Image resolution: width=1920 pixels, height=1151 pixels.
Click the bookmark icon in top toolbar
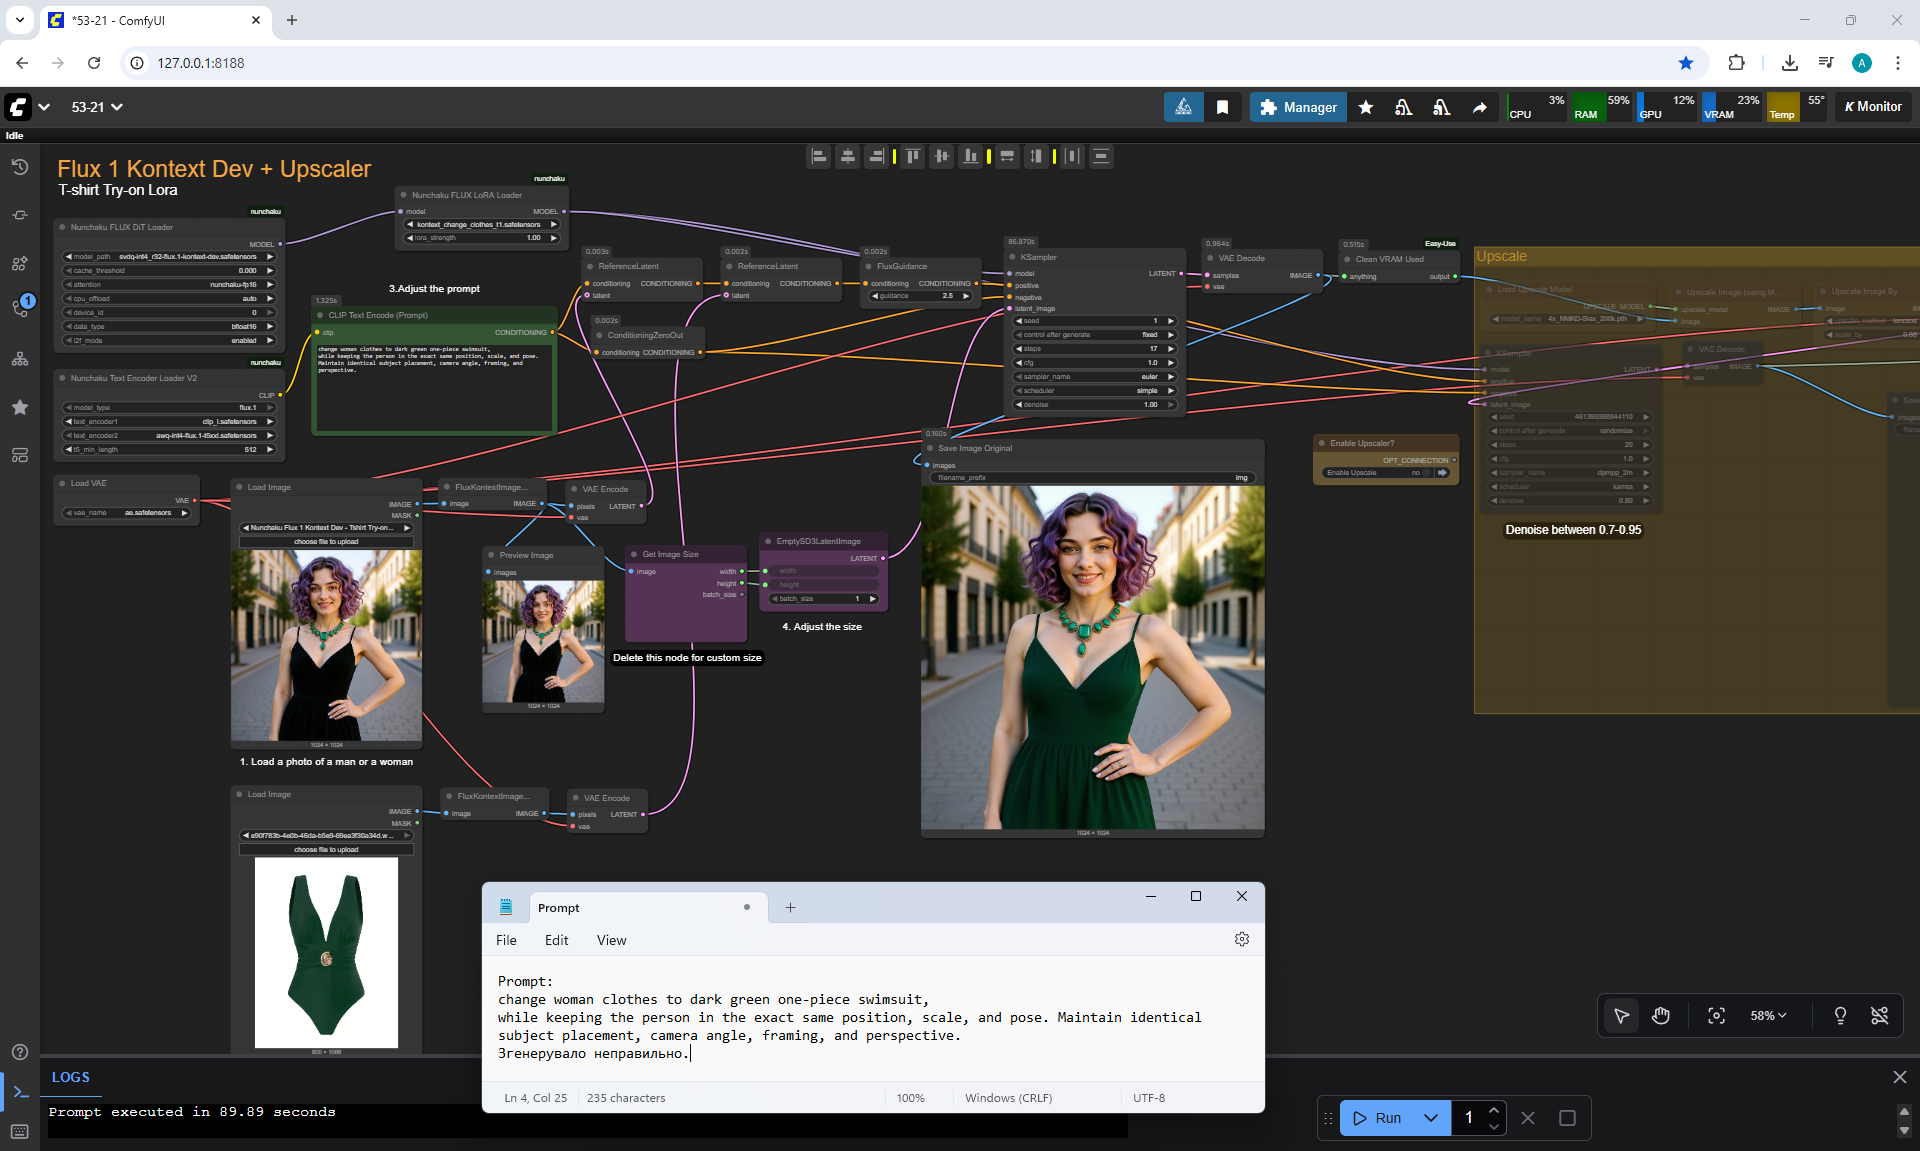coord(1222,107)
